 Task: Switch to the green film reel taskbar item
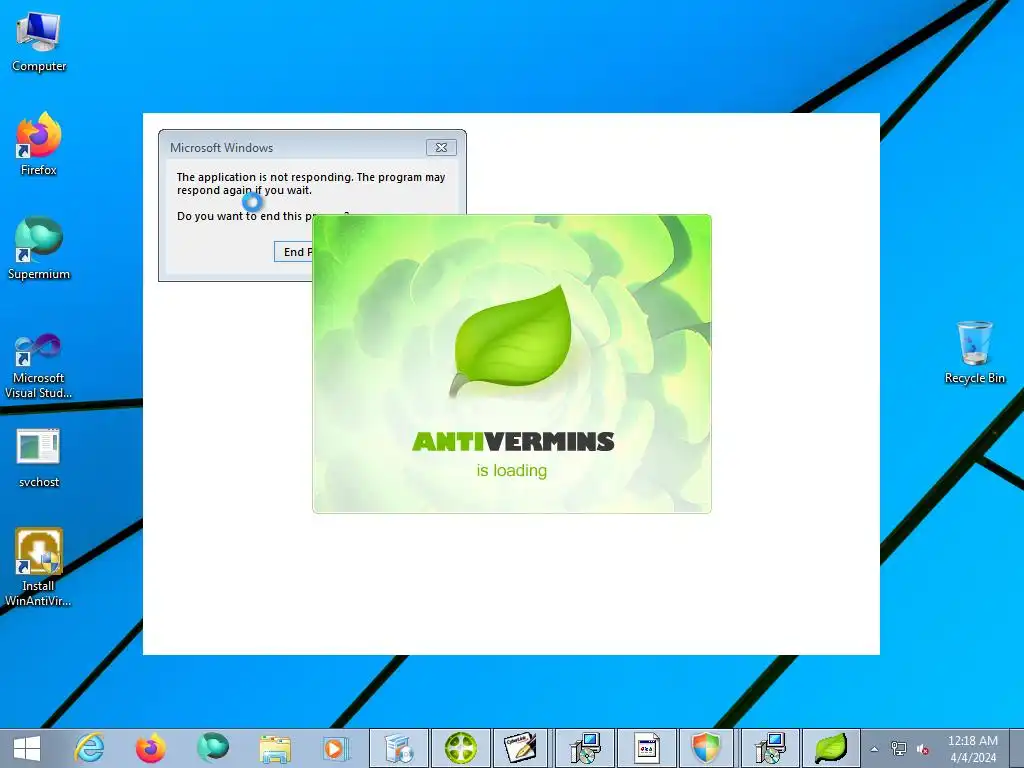point(461,748)
